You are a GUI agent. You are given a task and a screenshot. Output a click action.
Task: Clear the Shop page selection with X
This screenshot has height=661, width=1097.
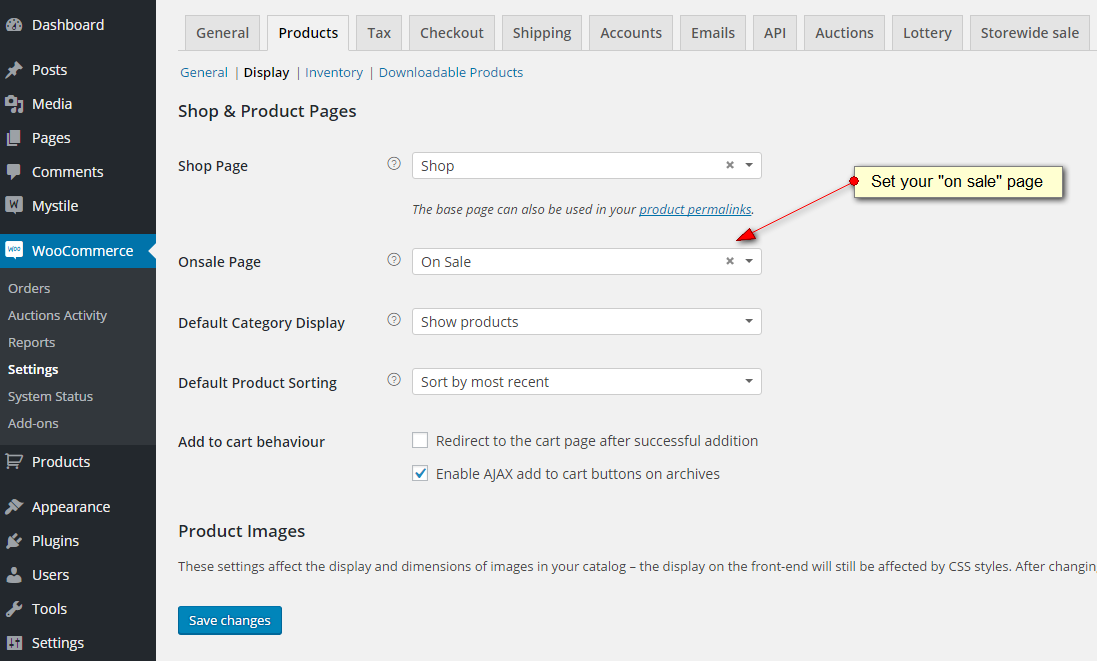click(730, 166)
